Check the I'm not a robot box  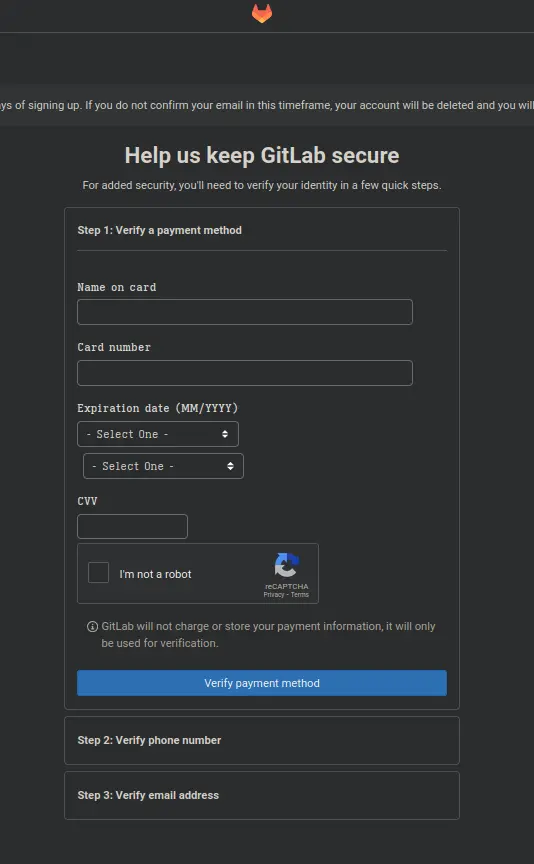(99, 573)
